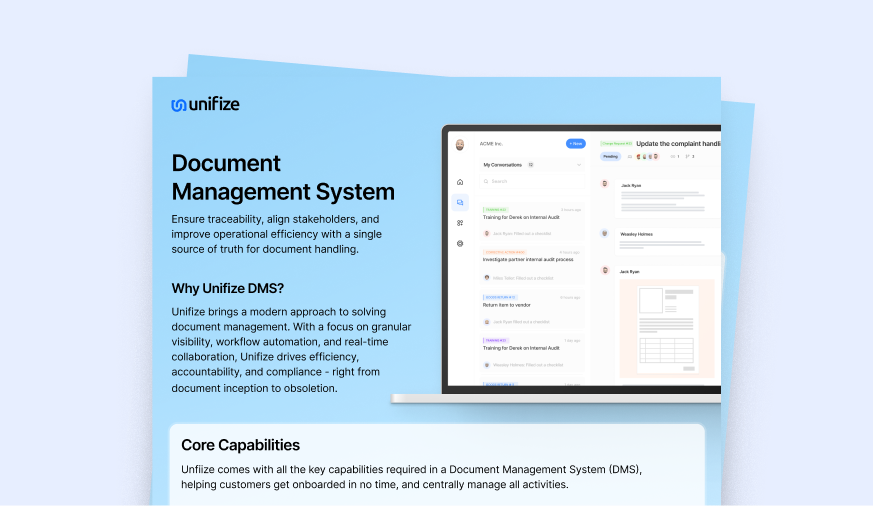The height and width of the screenshot is (506, 873).
Task: Click the small chat icon next to Pending
Action: click(630, 157)
